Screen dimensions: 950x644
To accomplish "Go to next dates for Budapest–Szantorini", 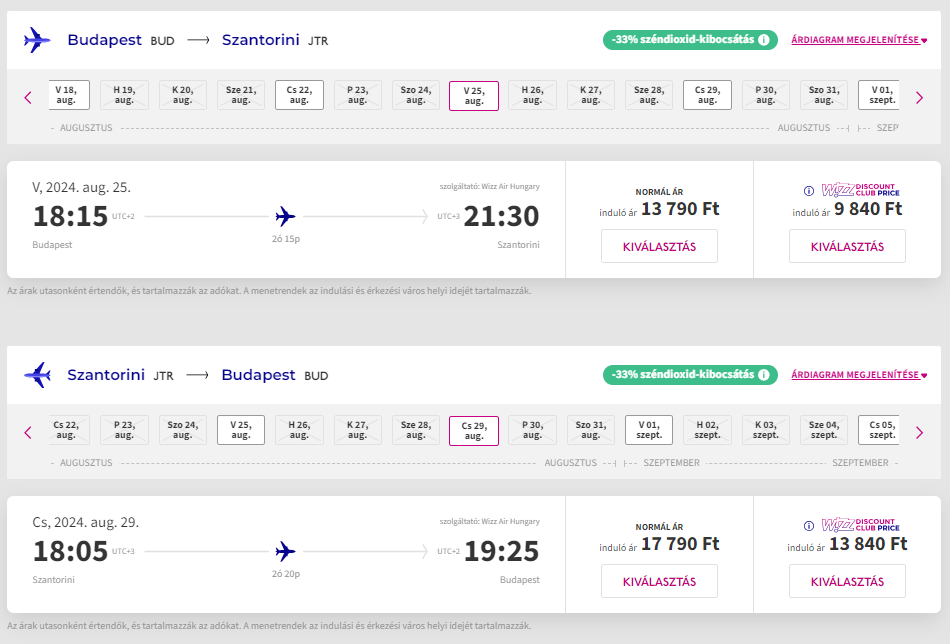I will tap(919, 97).
